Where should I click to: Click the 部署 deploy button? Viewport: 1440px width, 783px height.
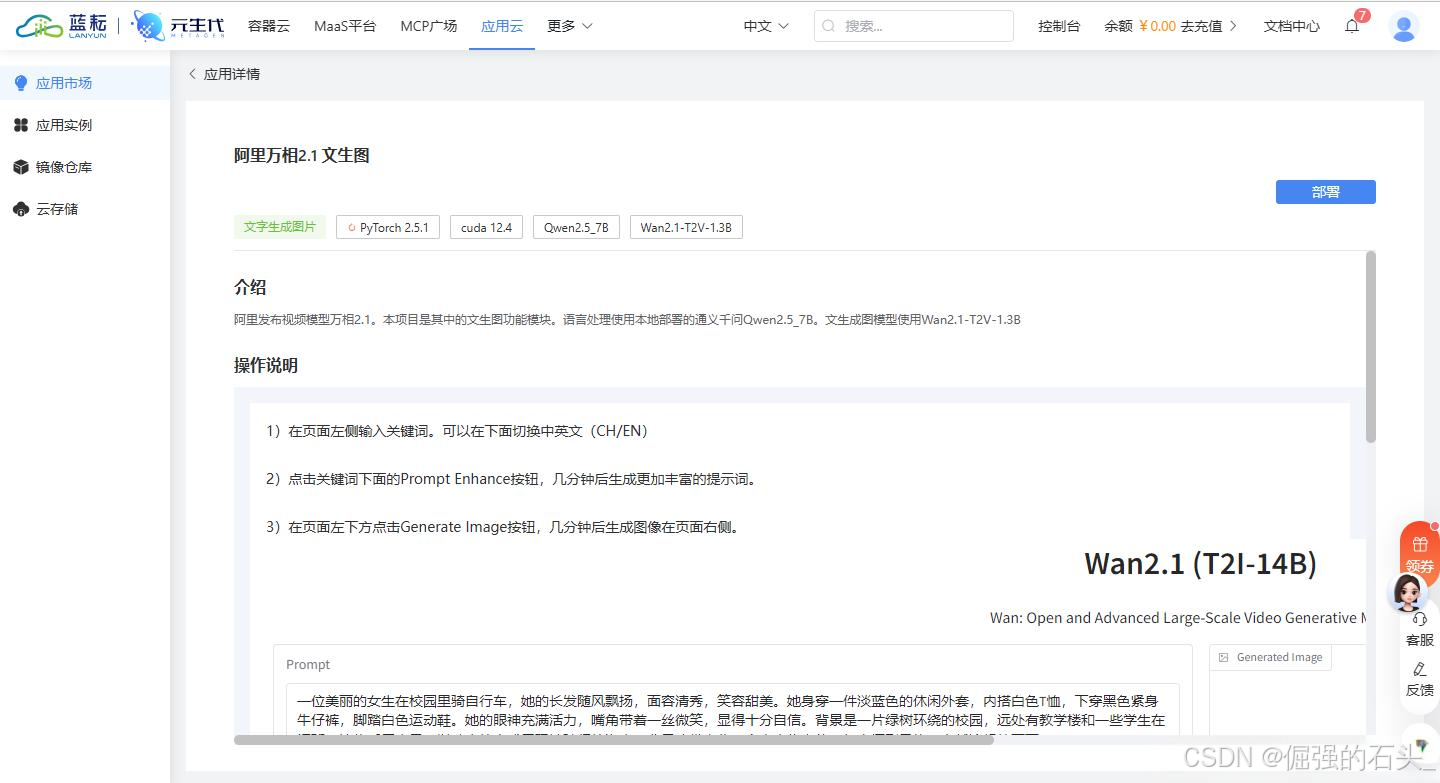(x=1325, y=192)
